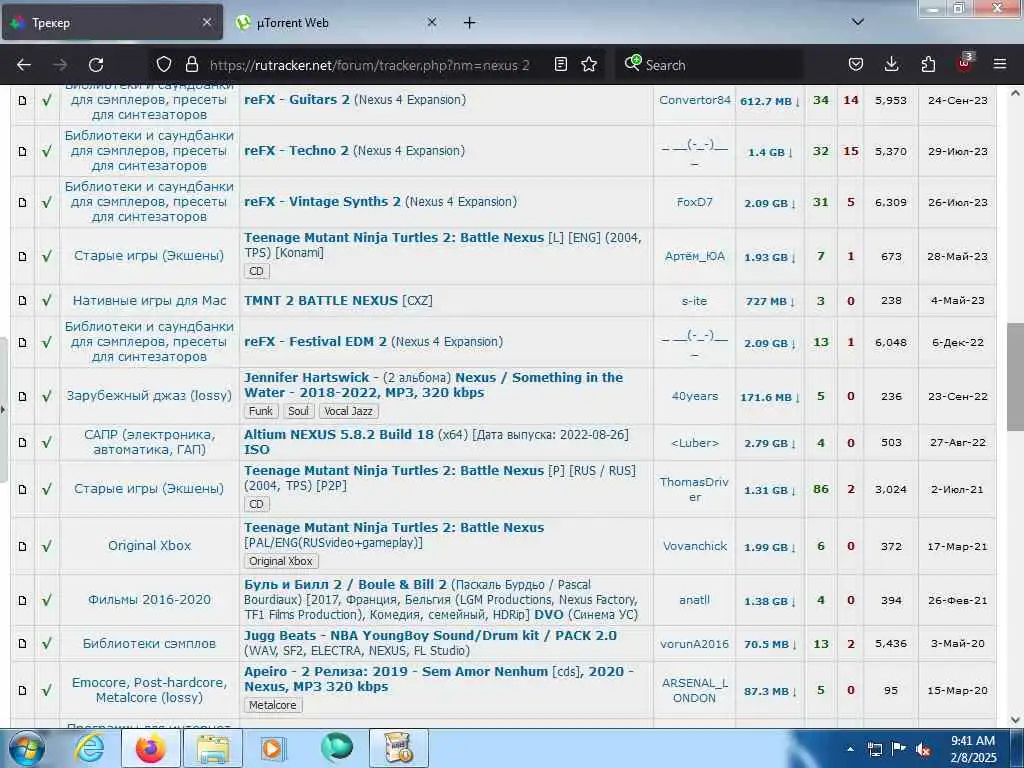Open the Firefox hamburger menu
This screenshot has width=1024, height=768.
tap(1000, 64)
